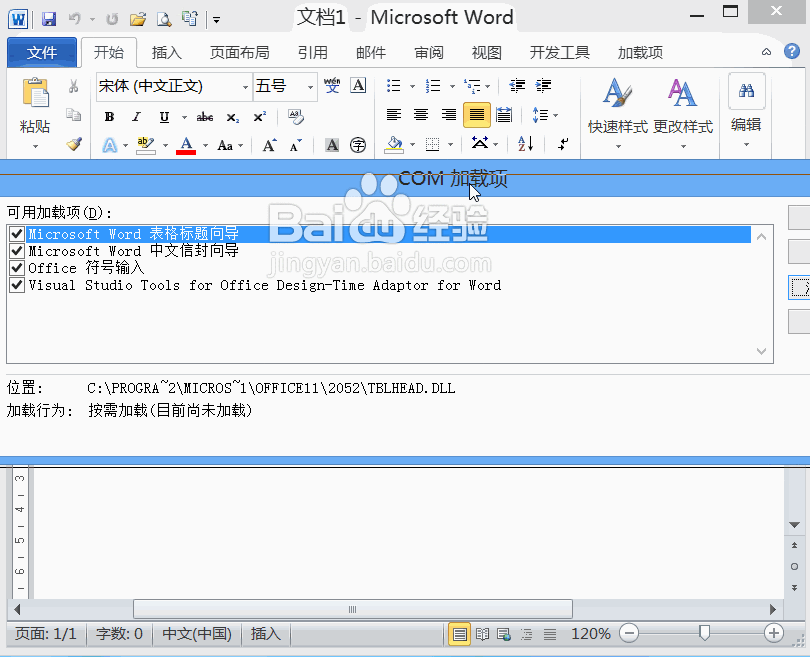Click the zoom slider handle
810x657 pixels.
pyautogui.click(x=704, y=633)
